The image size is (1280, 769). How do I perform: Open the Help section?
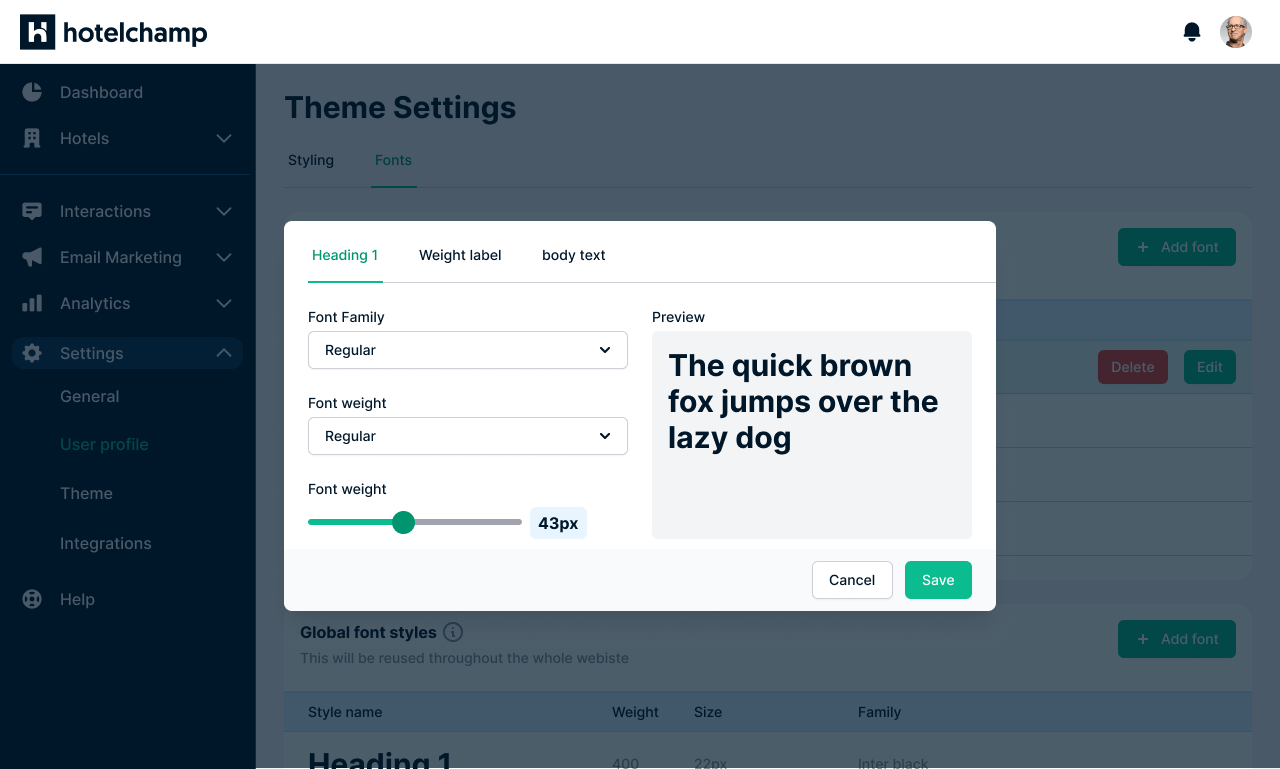tap(77, 599)
